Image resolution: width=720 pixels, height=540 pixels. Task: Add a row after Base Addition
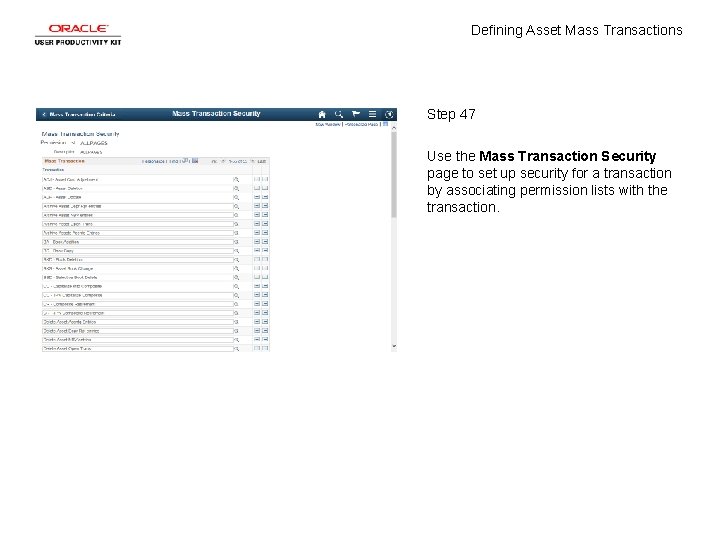pyautogui.click(x=257, y=242)
